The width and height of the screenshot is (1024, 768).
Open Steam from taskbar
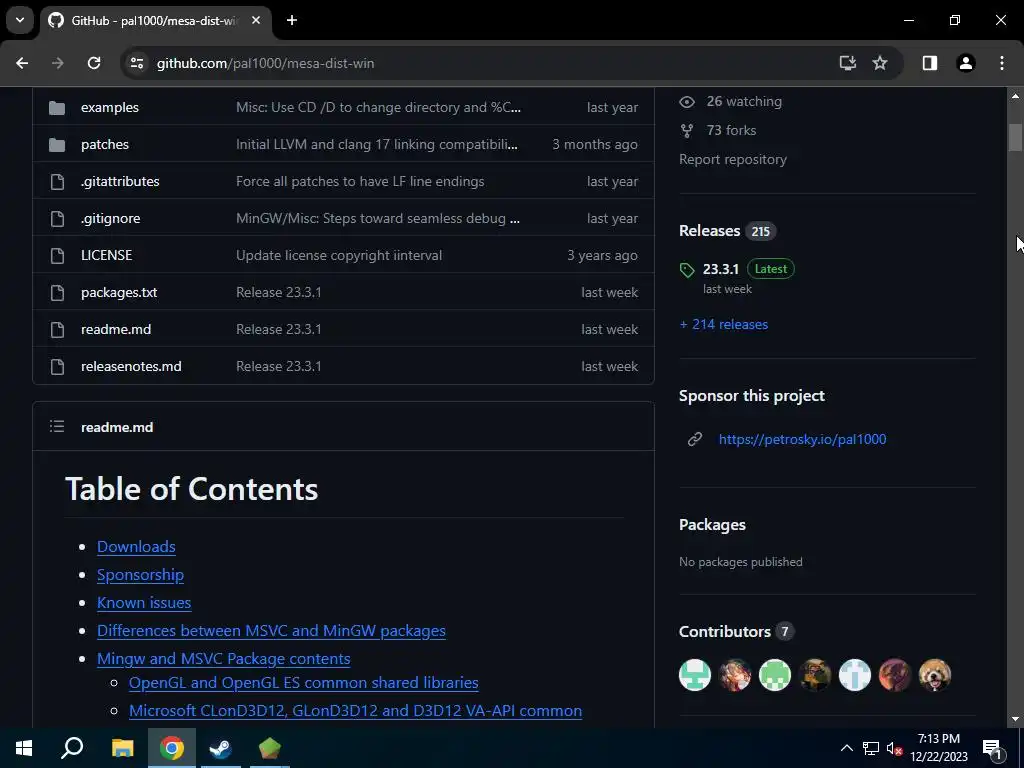click(220, 748)
